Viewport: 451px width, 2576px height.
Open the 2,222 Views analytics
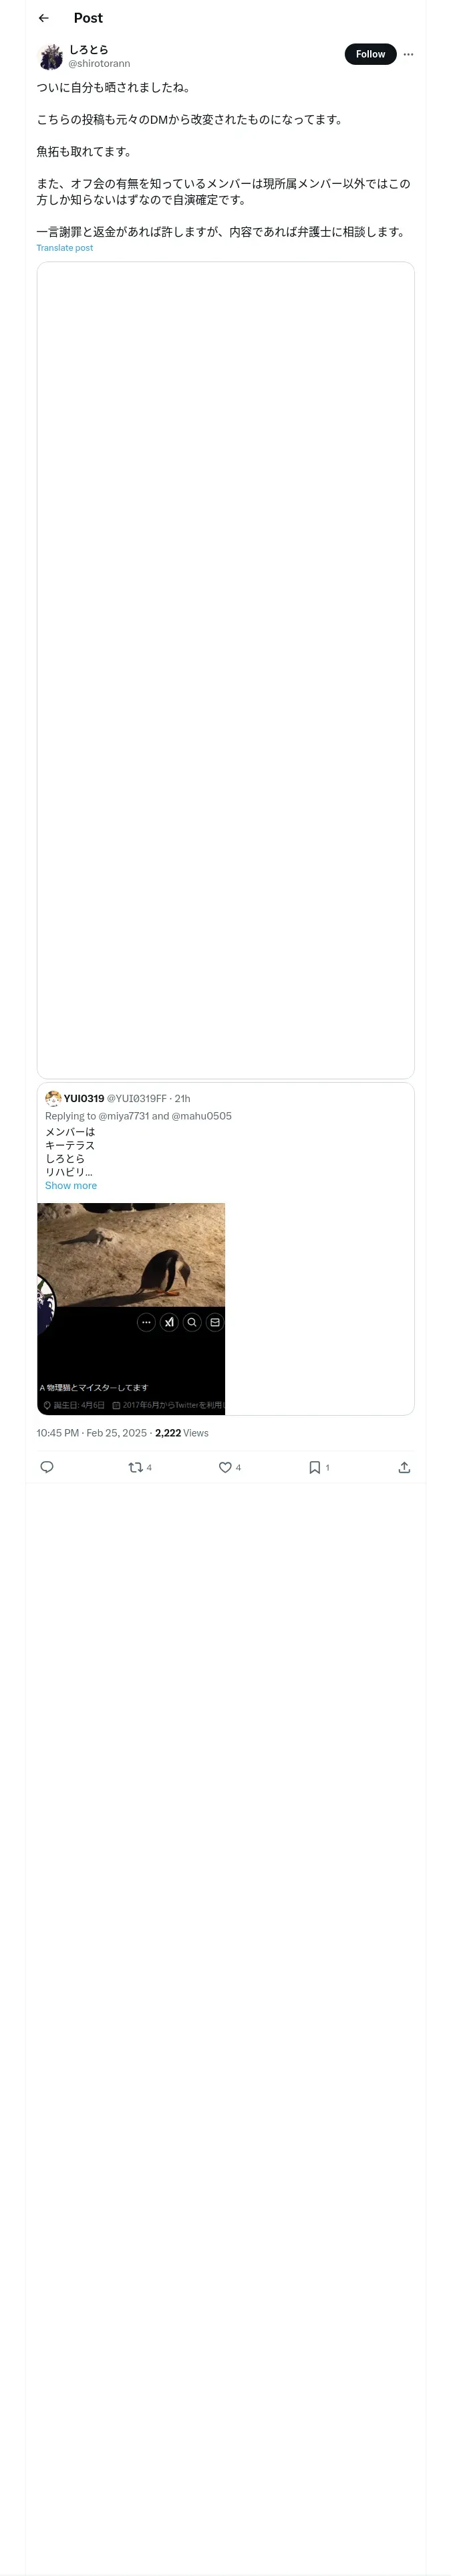(x=182, y=1433)
